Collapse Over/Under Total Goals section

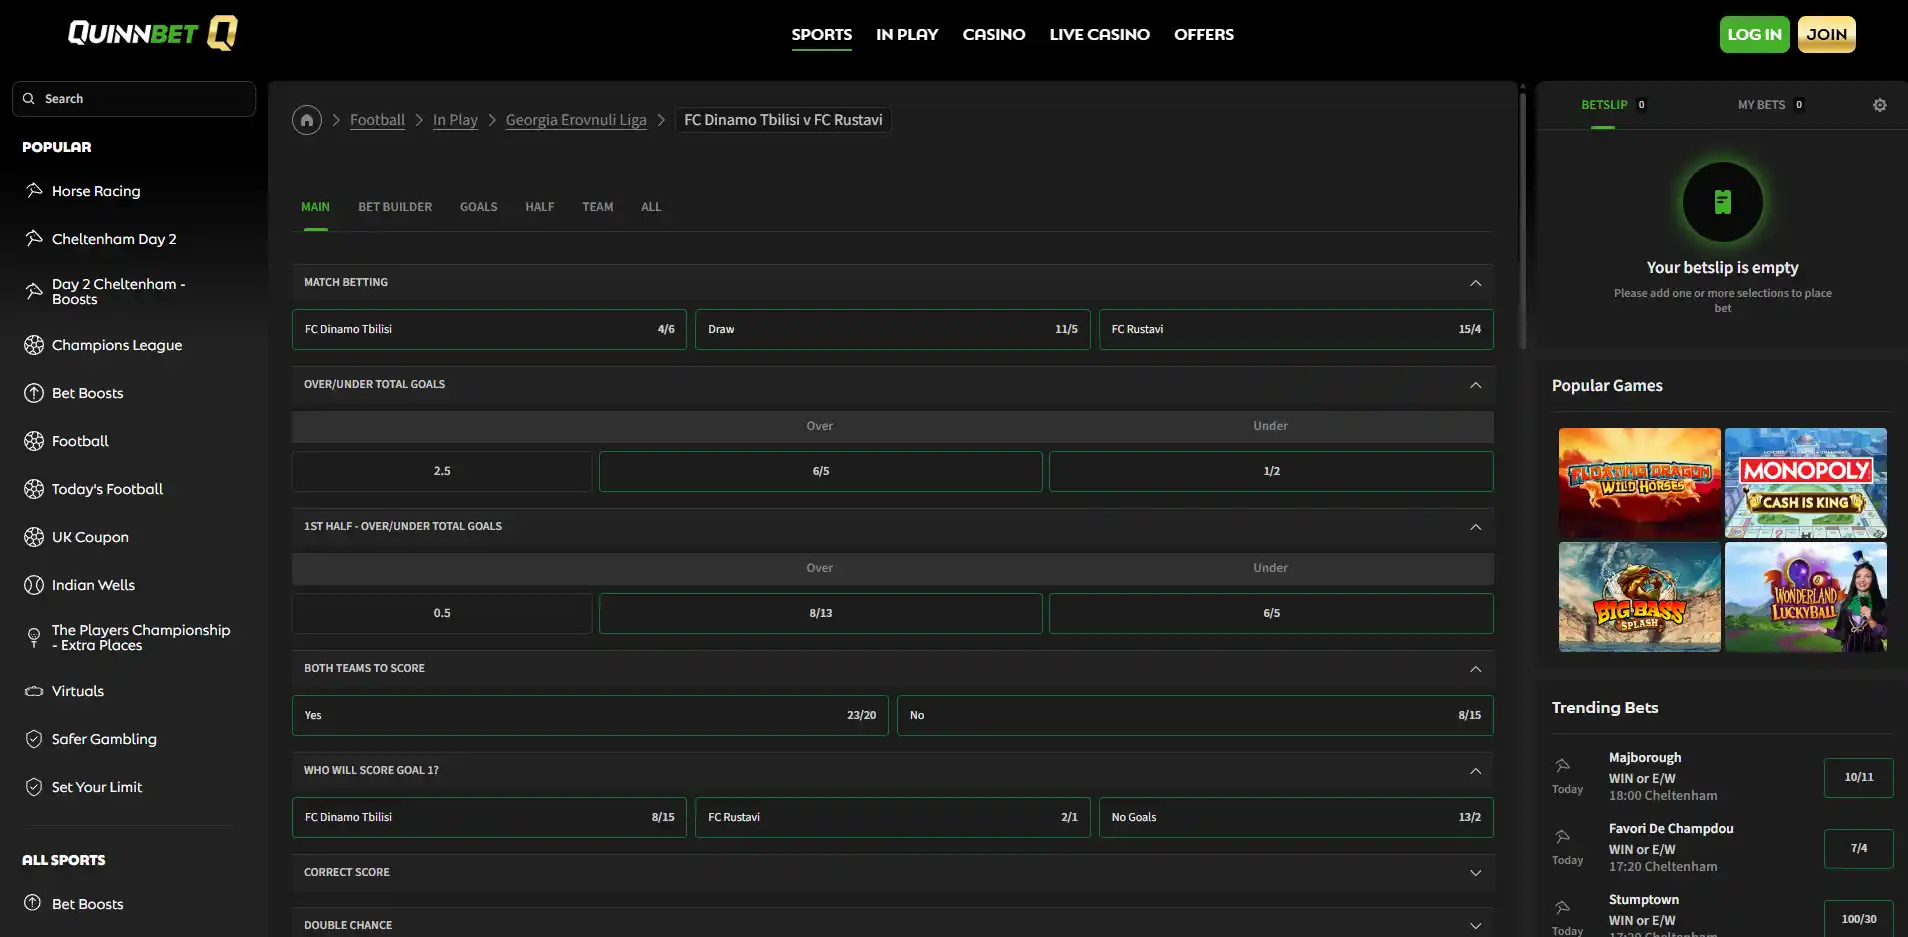tap(1475, 385)
